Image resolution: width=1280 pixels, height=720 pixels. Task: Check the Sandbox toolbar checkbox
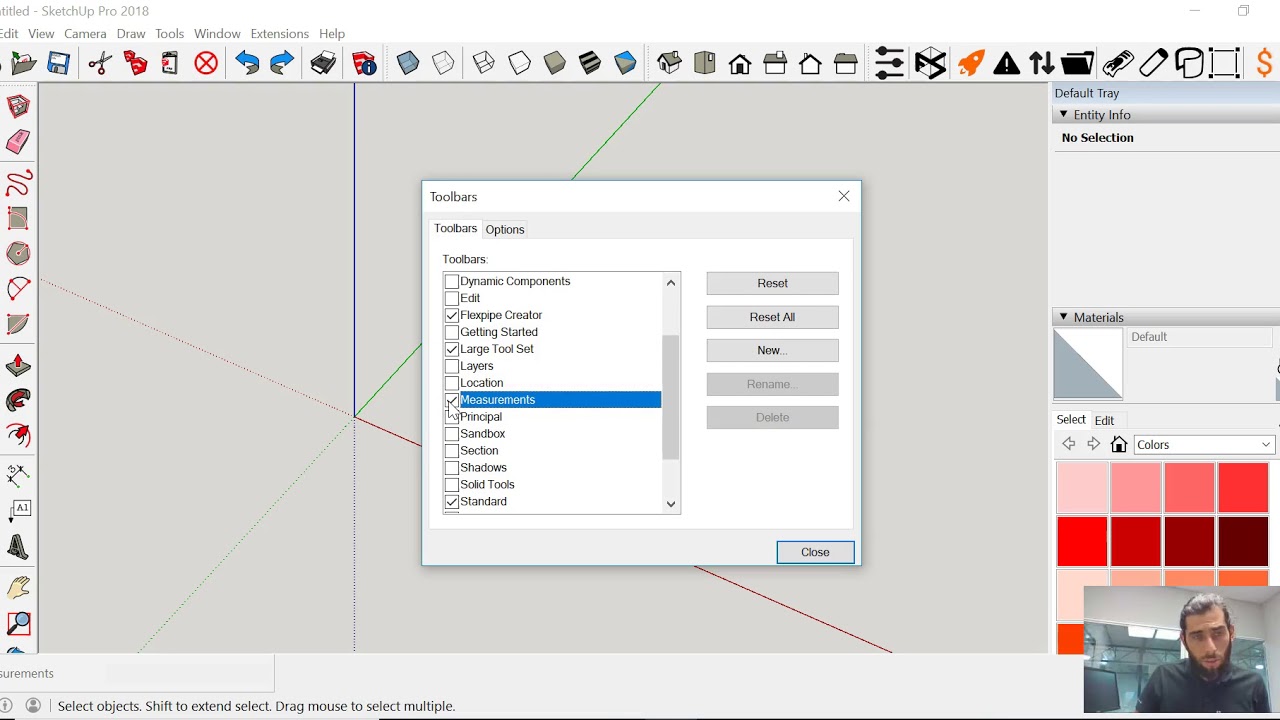click(452, 435)
